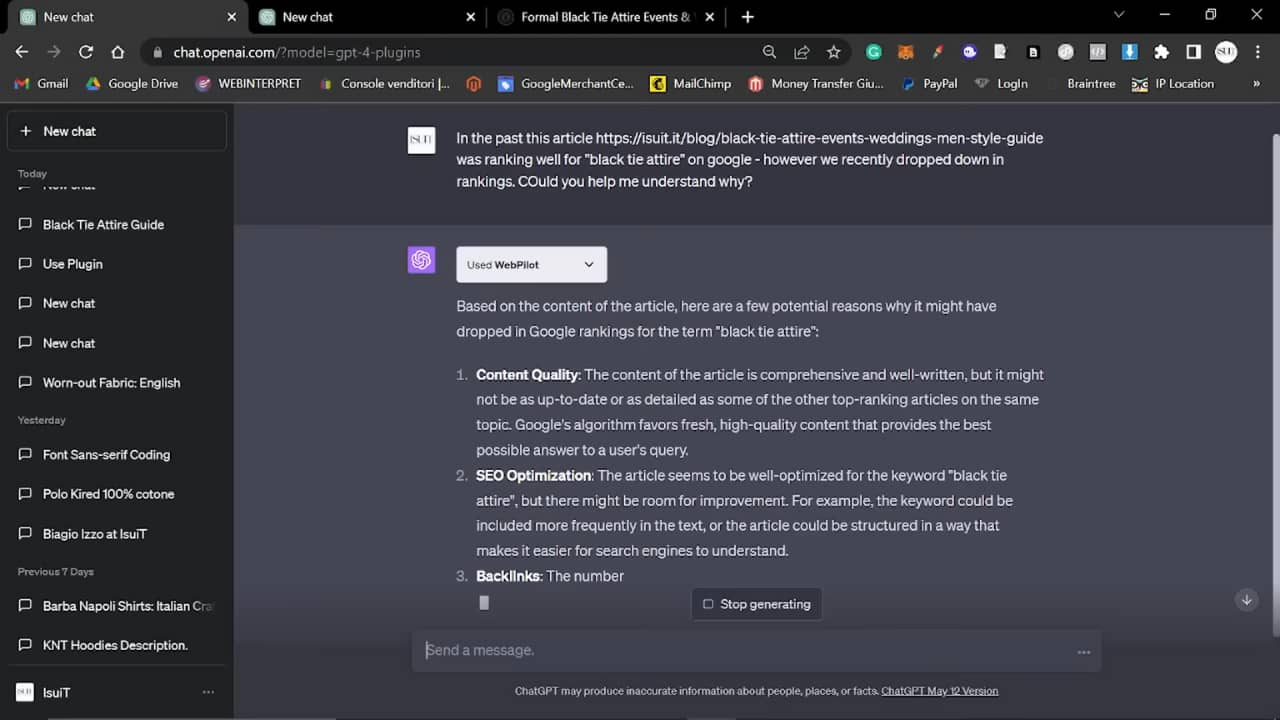1280x720 pixels.
Task: Open the Worn-out Fabric: English chat
Action: pyautogui.click(x=117, y=383)
